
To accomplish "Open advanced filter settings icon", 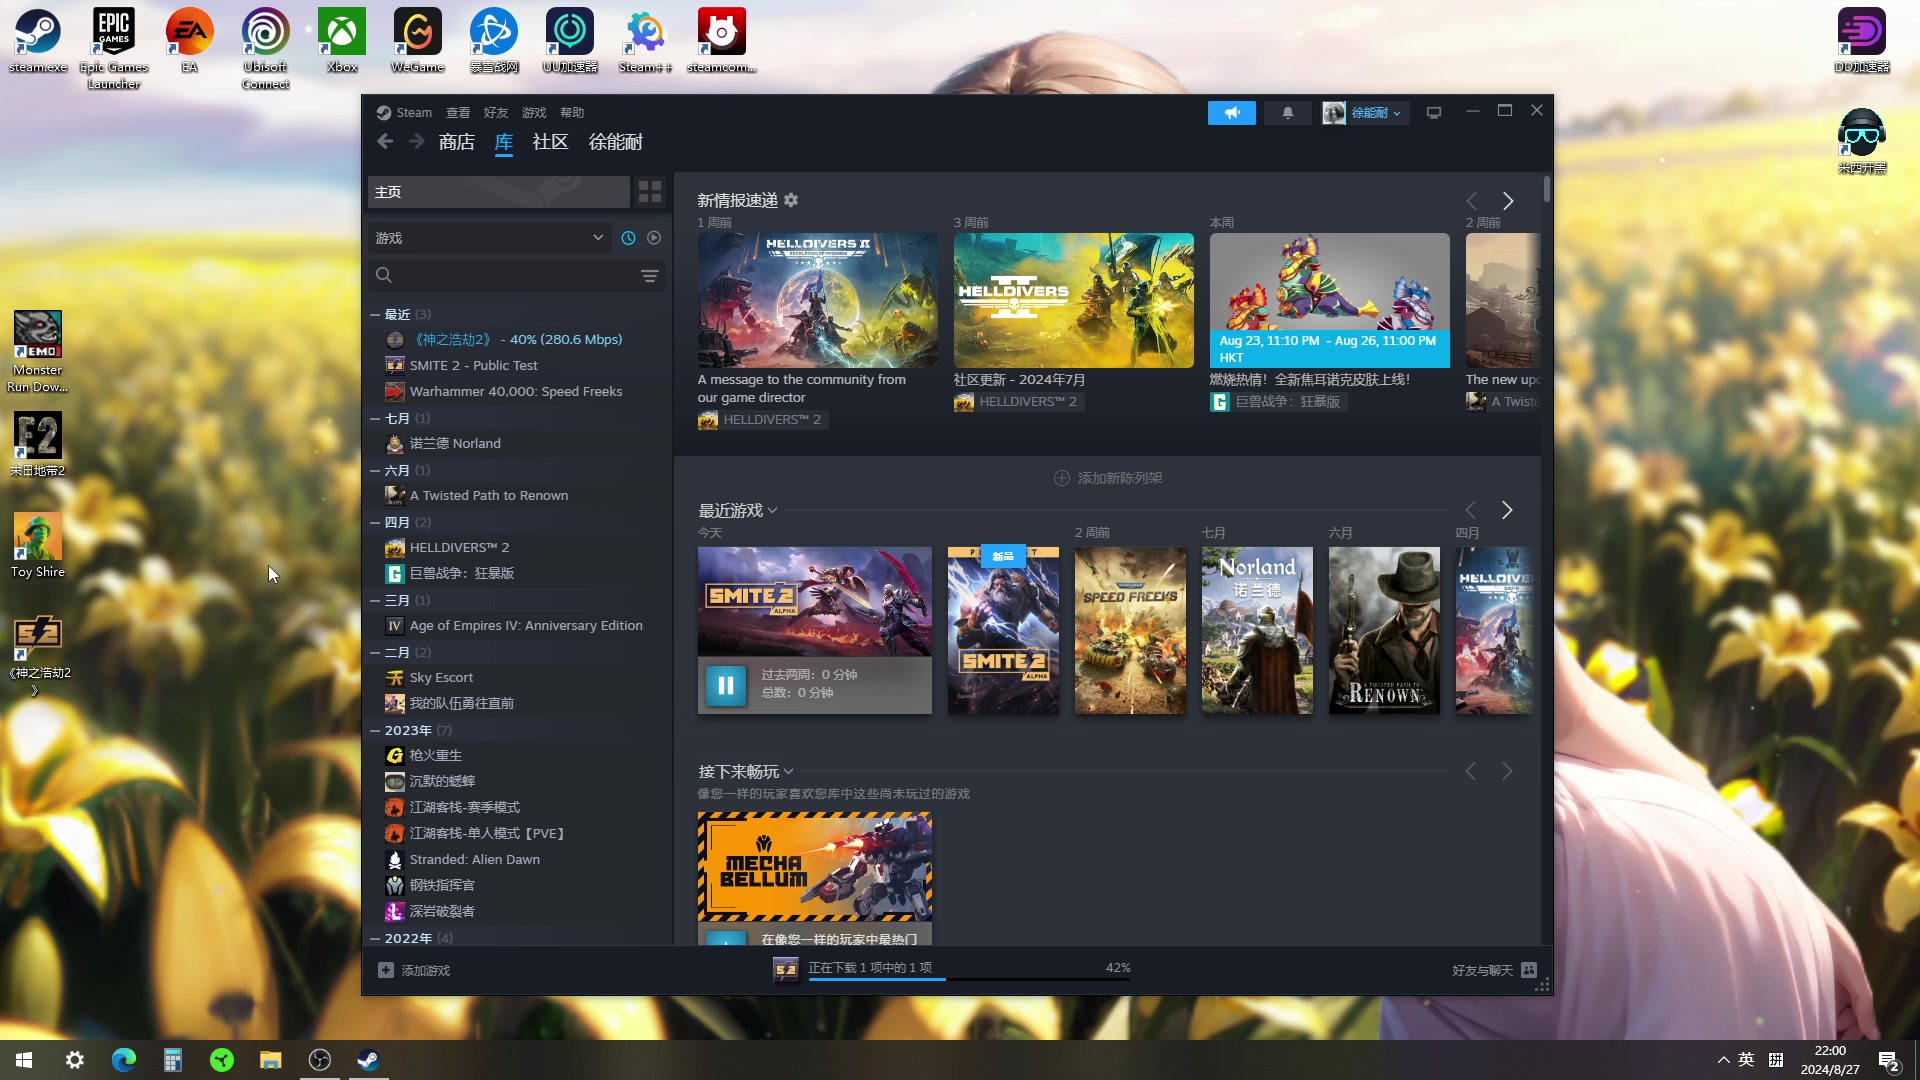I will [x=650, y=275].
